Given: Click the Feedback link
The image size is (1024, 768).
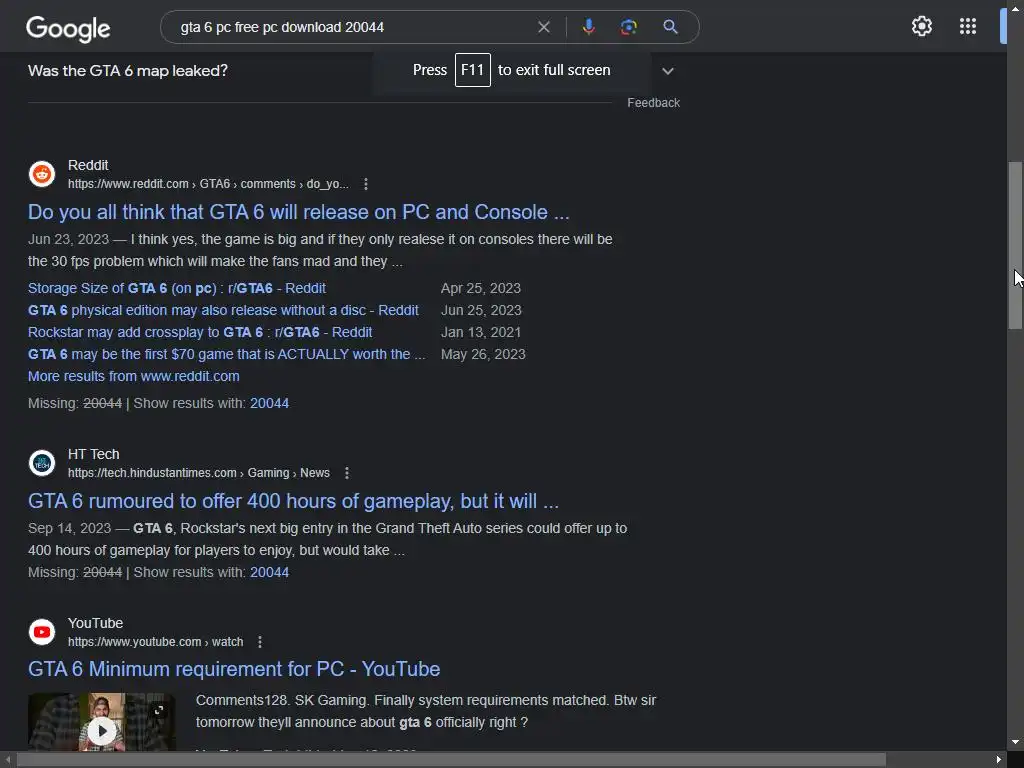Looking at the screenshot, I should (653, 103).
